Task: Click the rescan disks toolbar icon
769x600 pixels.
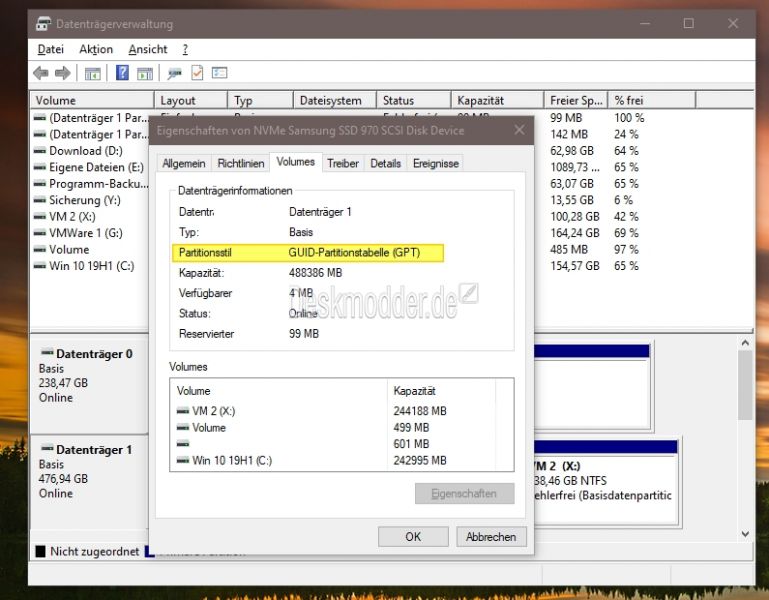Action: [x=174, y=73]
